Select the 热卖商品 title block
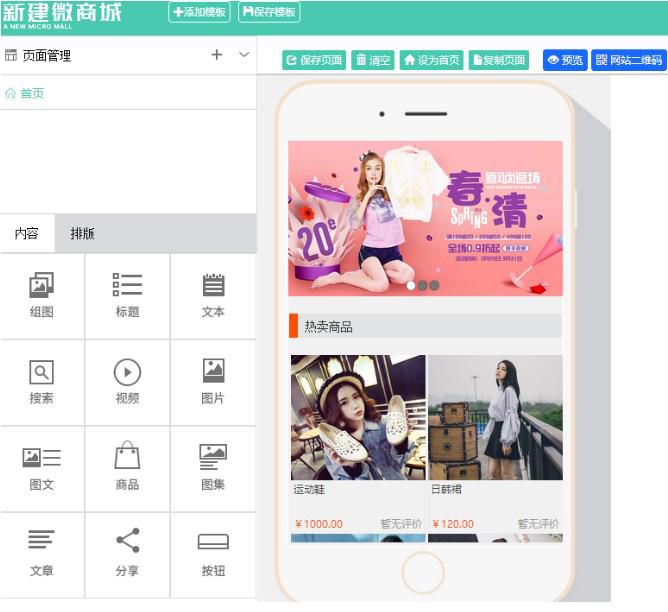The image size is (668, 612). [425, 326]
